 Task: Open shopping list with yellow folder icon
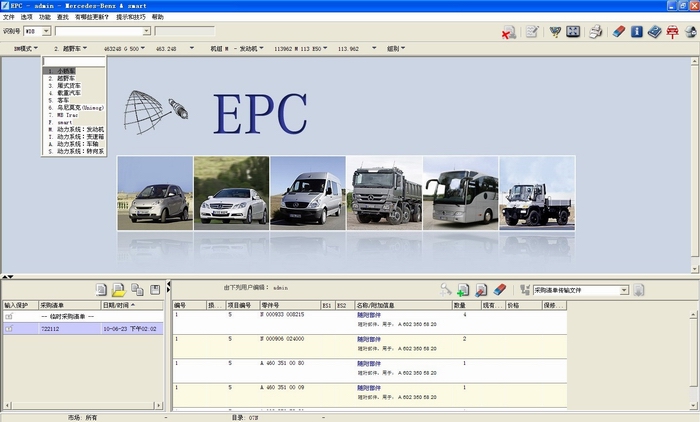coord(119,290)
